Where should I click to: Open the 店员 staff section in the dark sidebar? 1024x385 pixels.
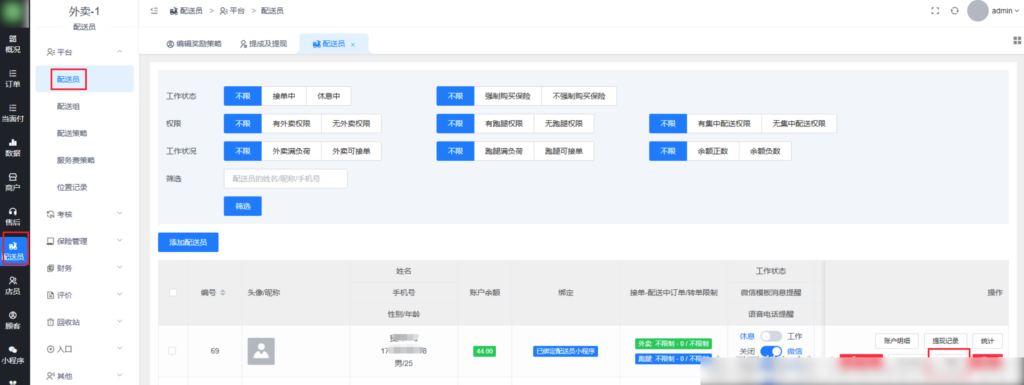pyautogui.click(x=12, y=286)
